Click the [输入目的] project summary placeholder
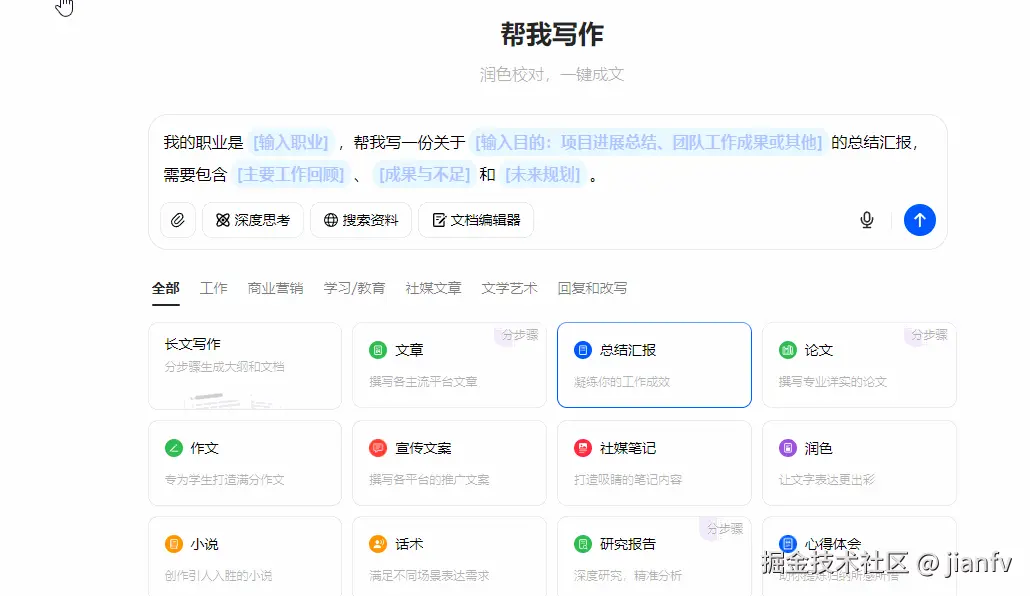The height and width of the screenshot is (596, 1030). click(648, 143)
